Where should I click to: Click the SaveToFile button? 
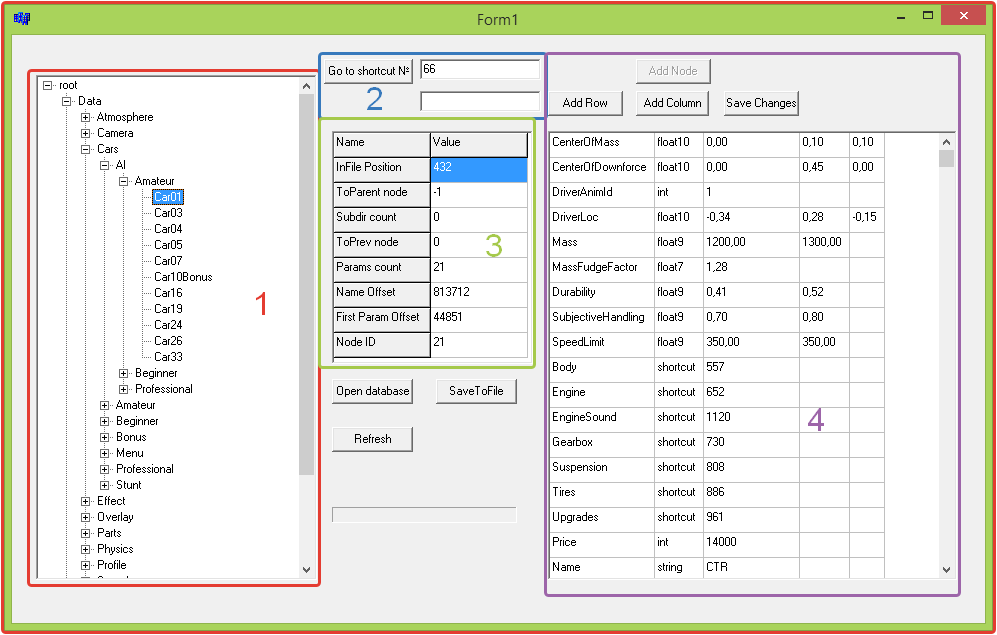[x=476, y=391]
